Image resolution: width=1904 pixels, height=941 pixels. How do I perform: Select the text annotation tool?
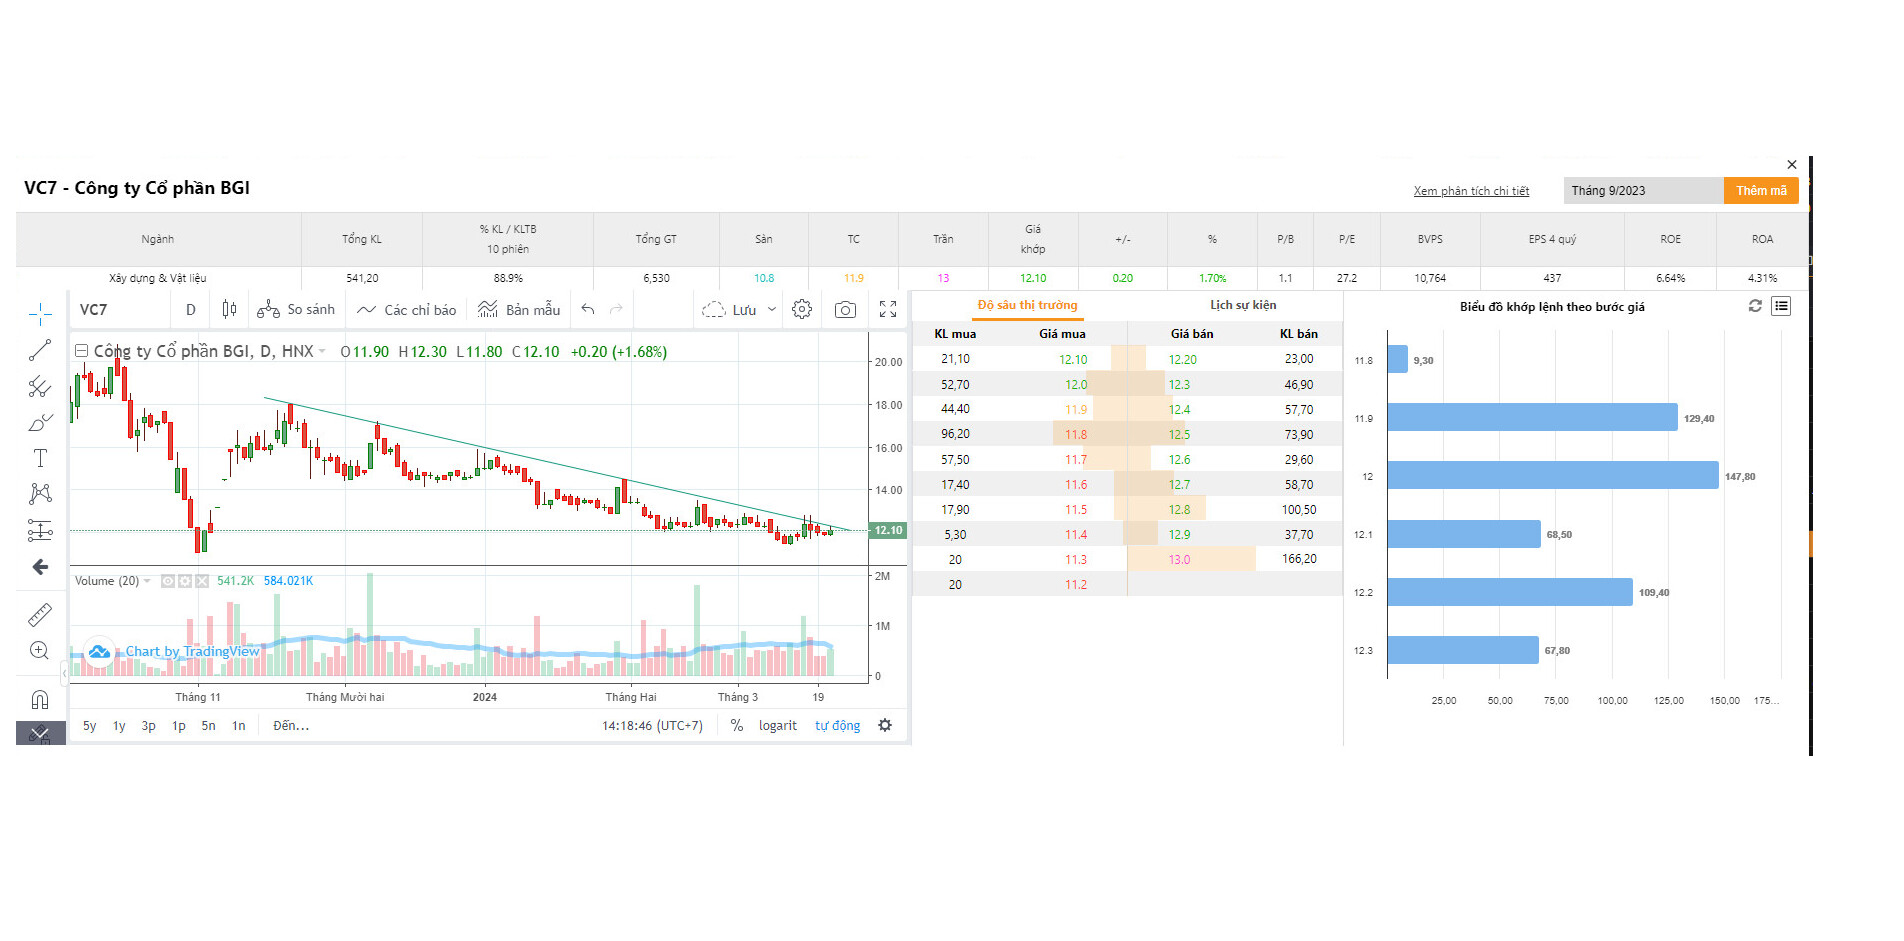[40, 458]
